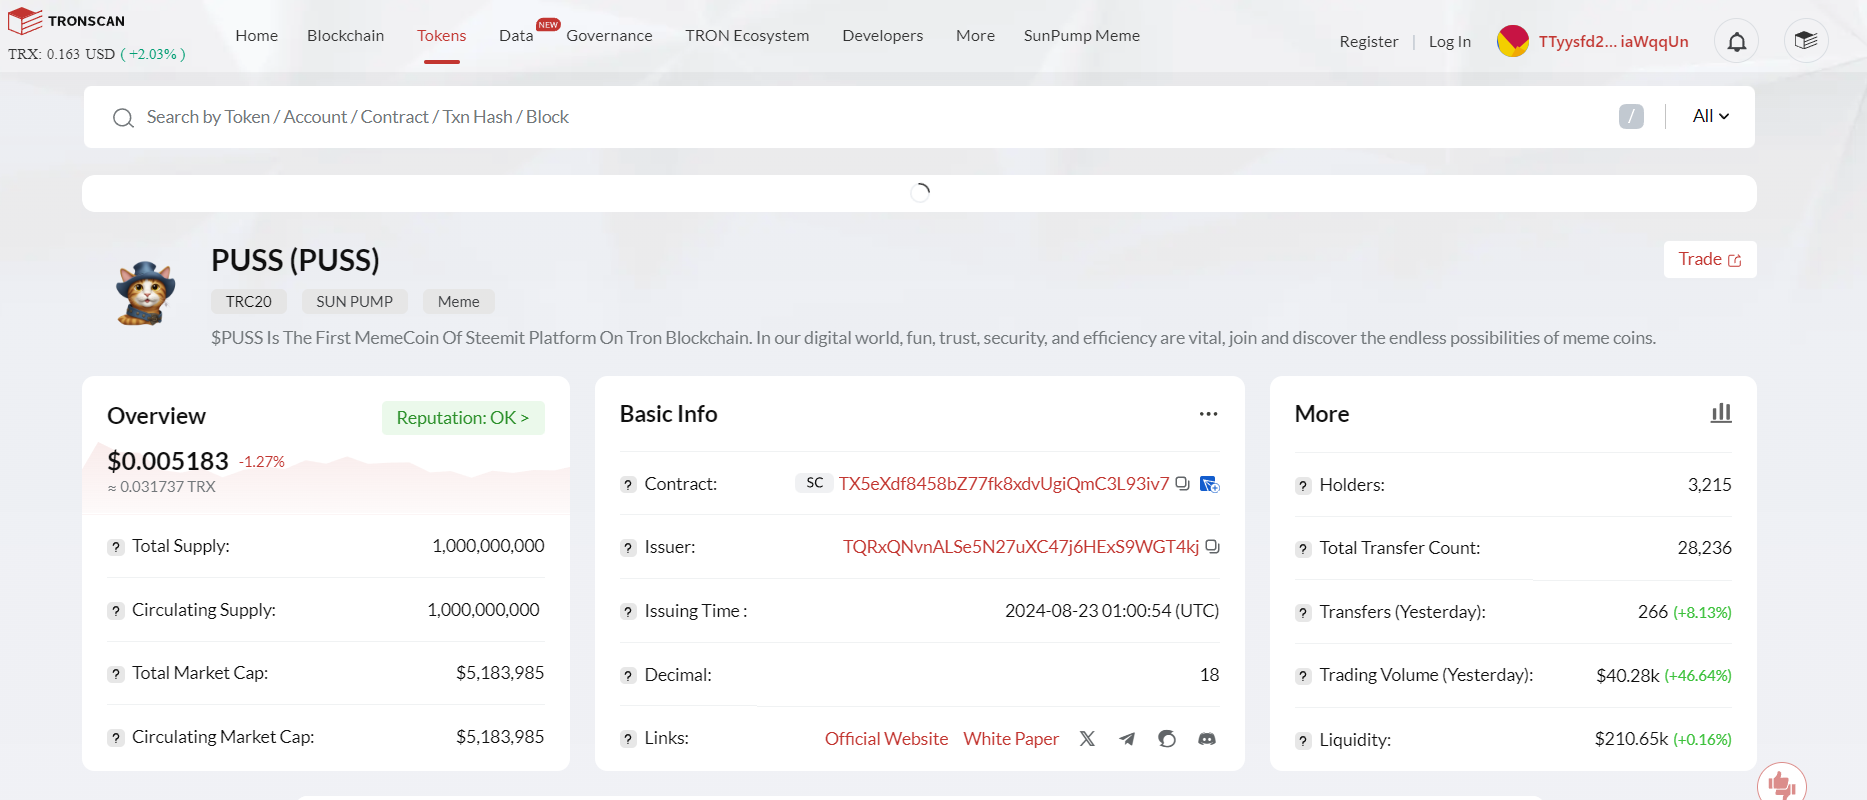
Task: Open the All search filter dropdown
Action: (x=1711, y=116)
